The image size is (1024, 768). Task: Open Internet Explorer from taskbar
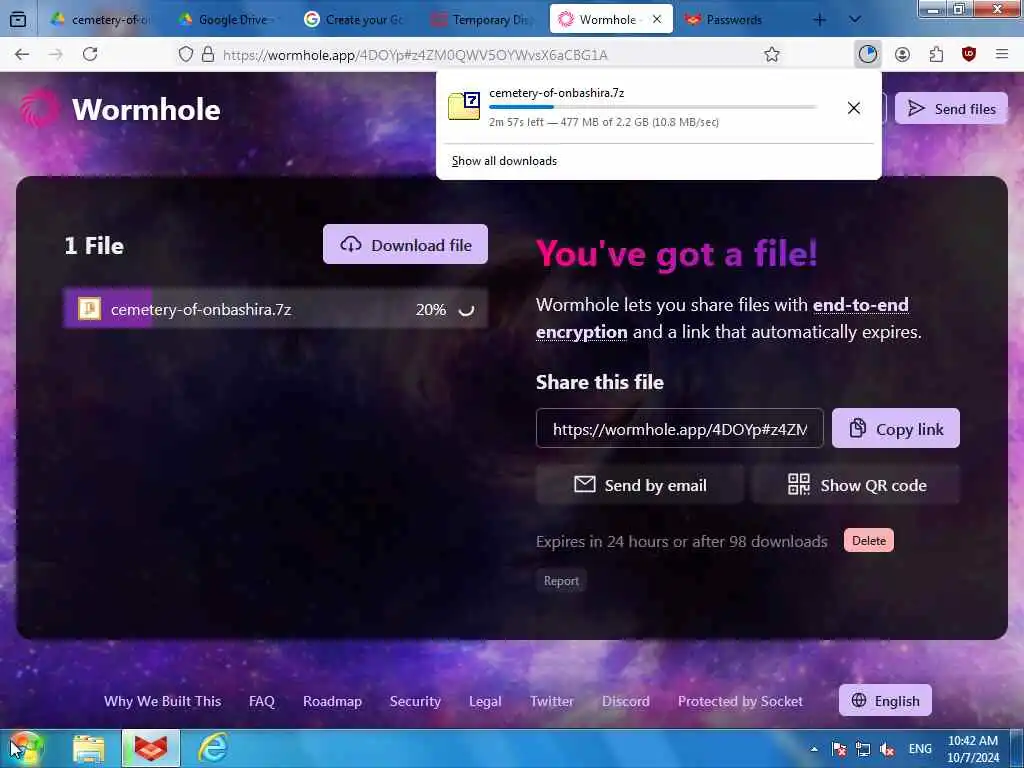[214, 748]
